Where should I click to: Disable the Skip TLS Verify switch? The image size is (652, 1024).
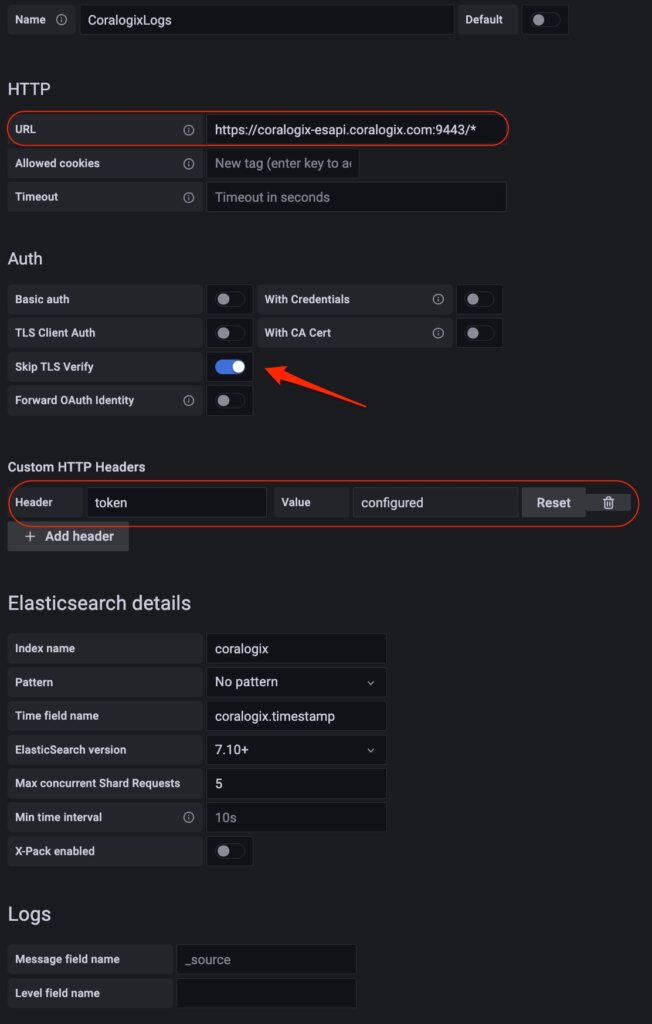pyautogui.click(x=230, y=367)
